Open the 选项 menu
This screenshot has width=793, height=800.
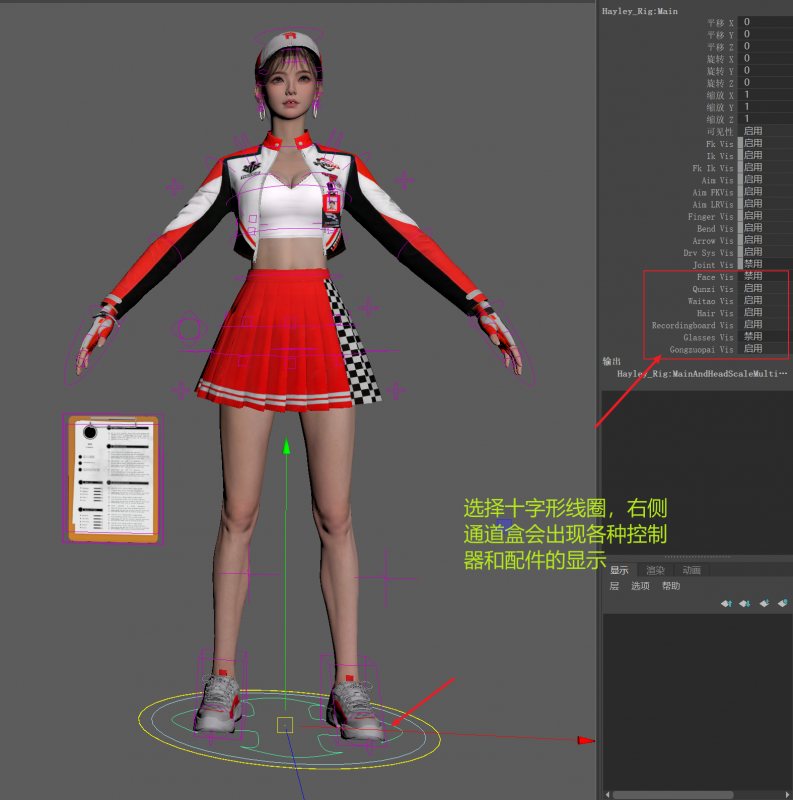640,586
